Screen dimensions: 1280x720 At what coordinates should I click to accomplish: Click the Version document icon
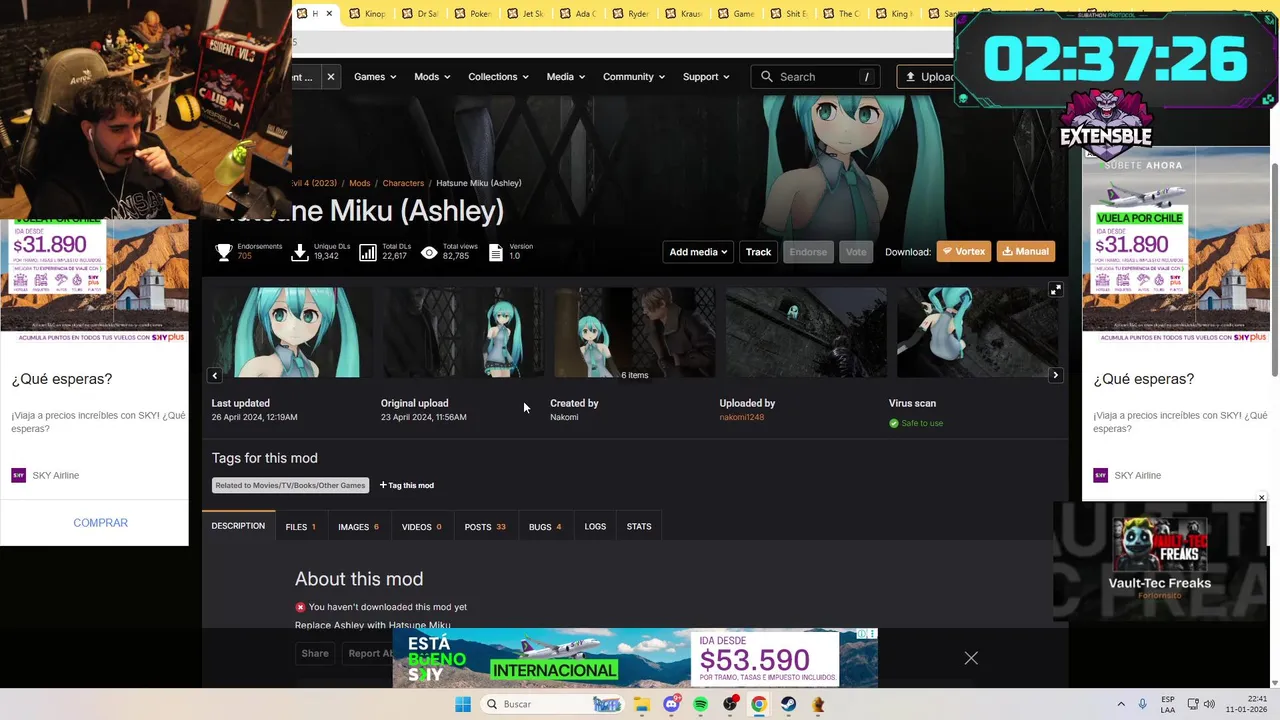coord(496,252)
